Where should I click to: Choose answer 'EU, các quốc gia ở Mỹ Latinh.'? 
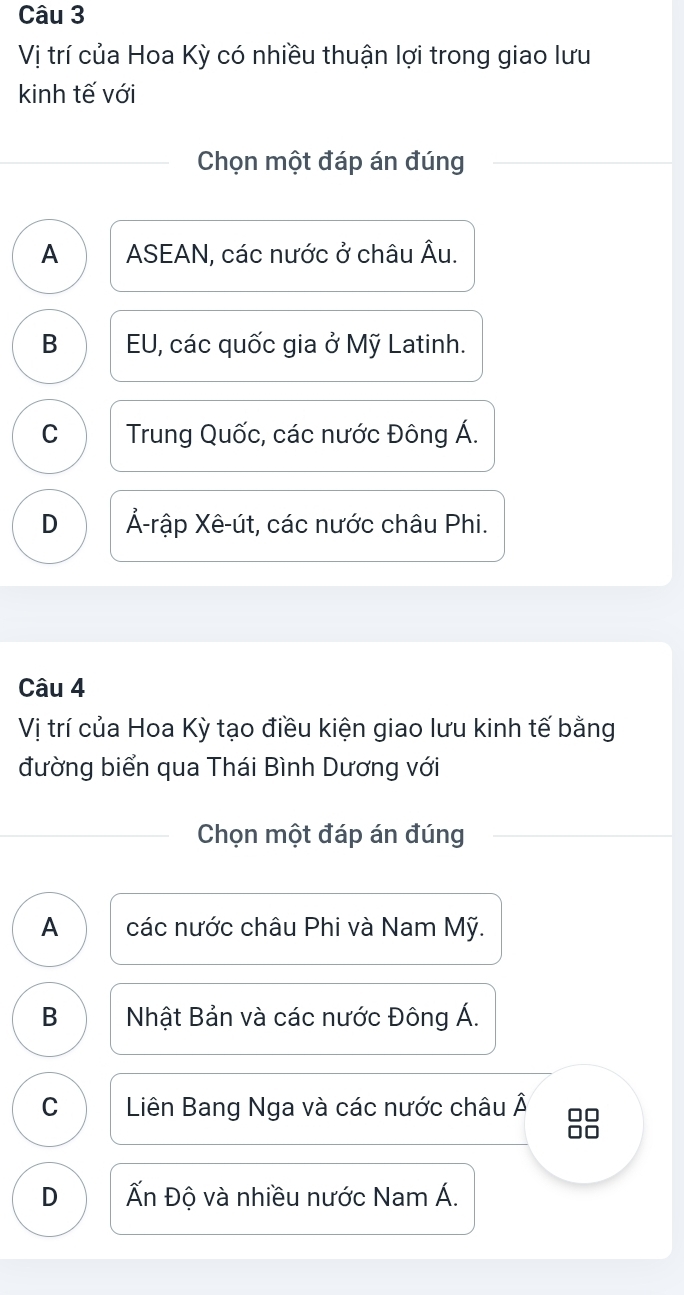pos(296,346)
